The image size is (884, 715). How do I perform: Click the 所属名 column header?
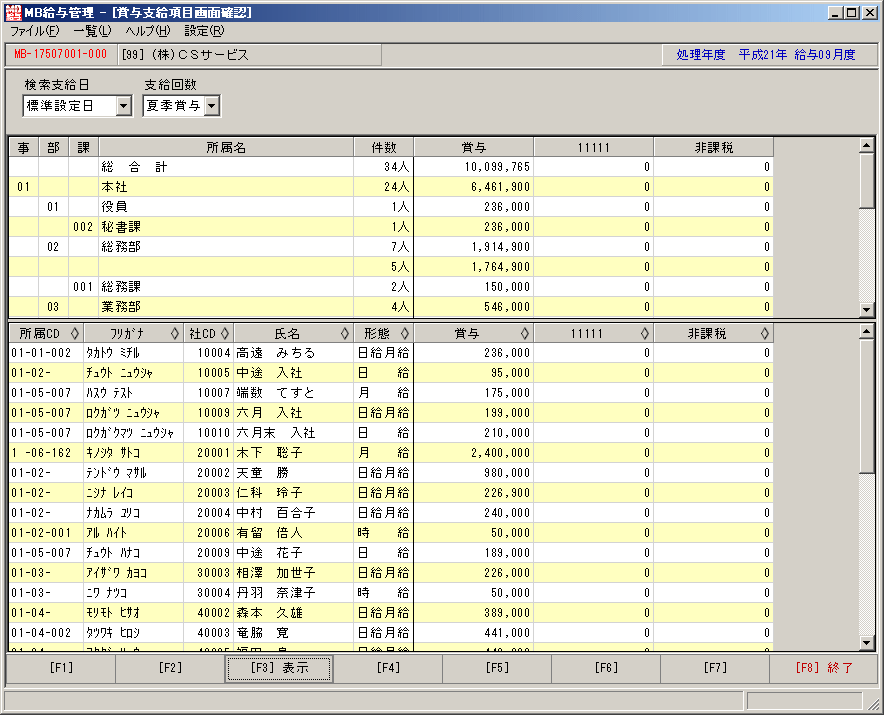pos(226,147)
